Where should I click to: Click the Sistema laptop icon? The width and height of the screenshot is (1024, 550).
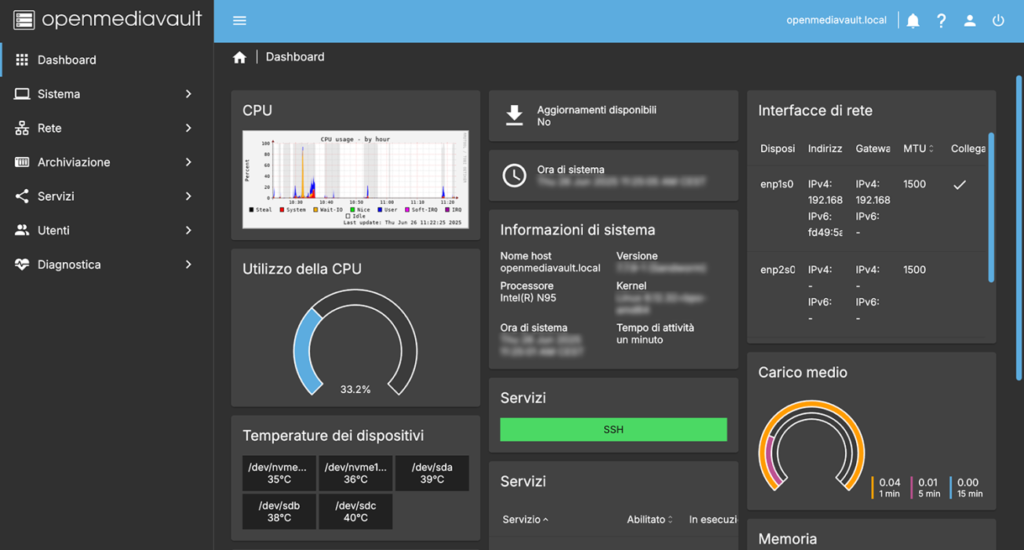click(22, 94)
